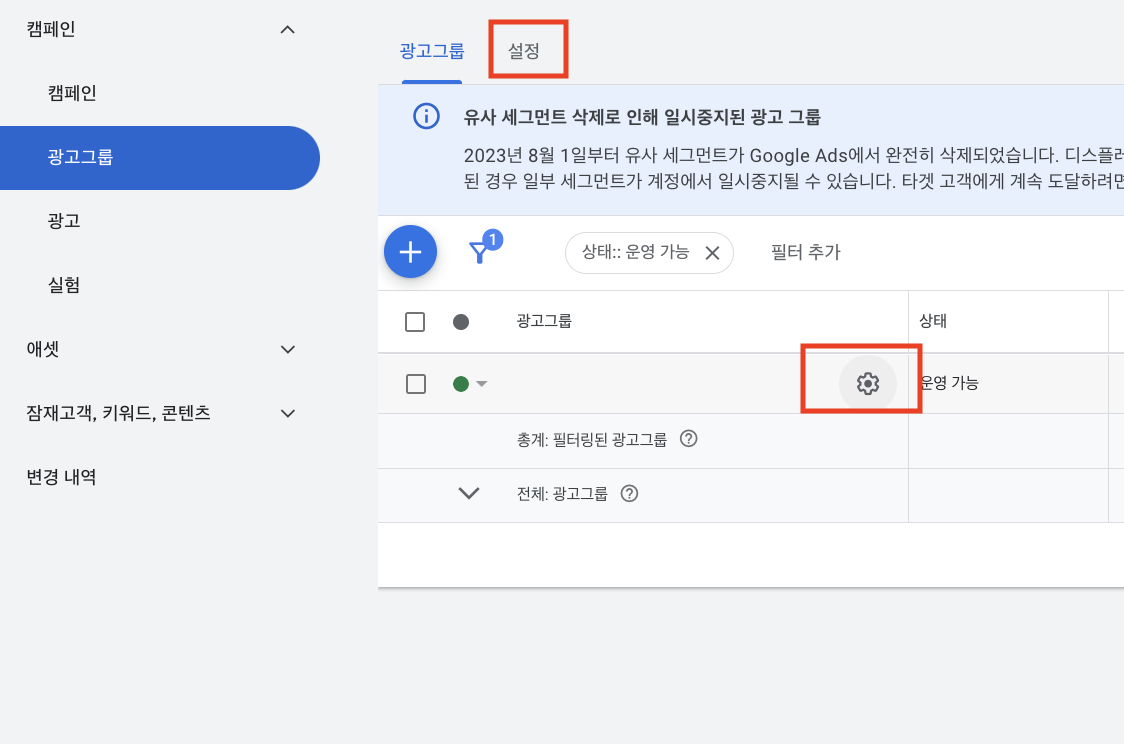Check the checkbox on the ad group row
The height and width of the screenshot is (744, 1124).
coord(415,383)
